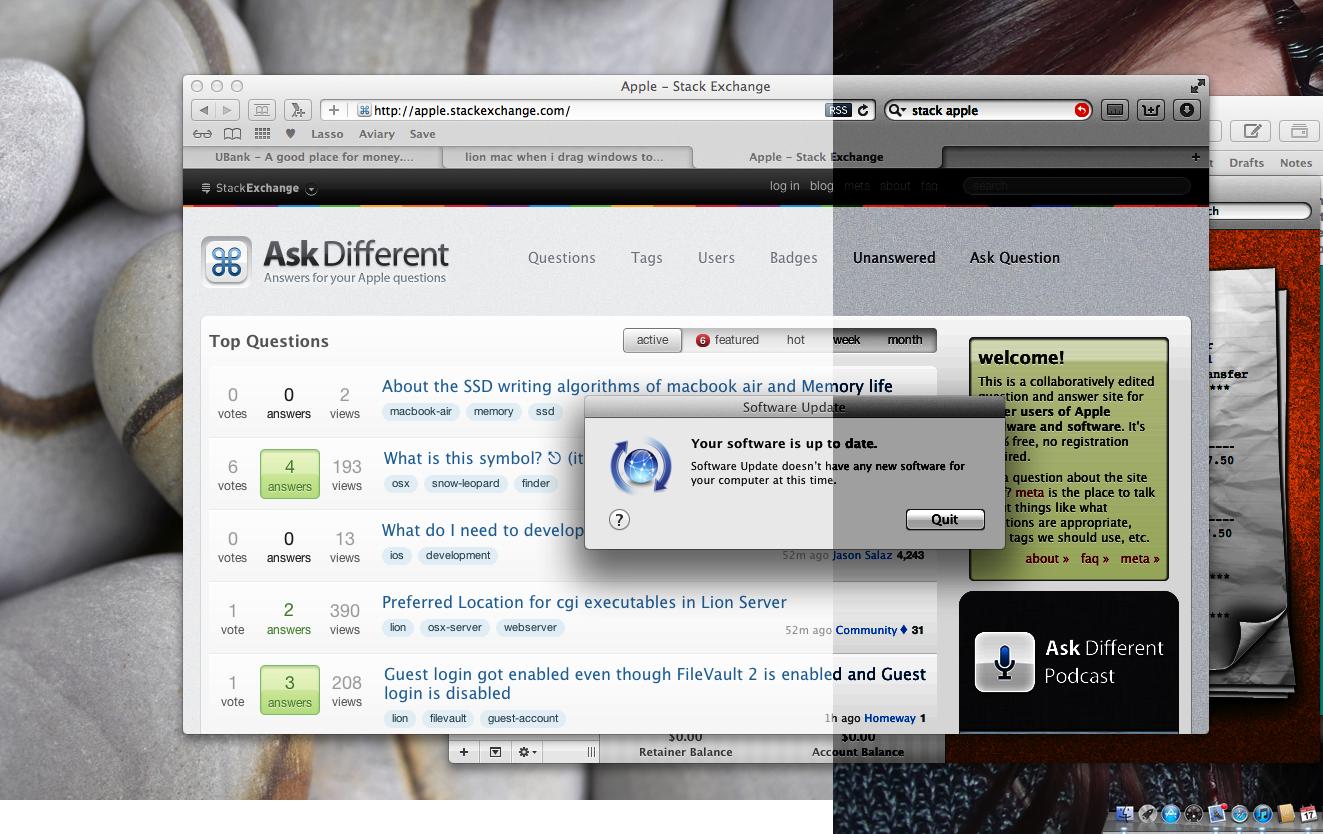The height and width of the screenshot is (834, 1323).
Task: Add a new Safari tab
Action: (x=1195, y=157)
